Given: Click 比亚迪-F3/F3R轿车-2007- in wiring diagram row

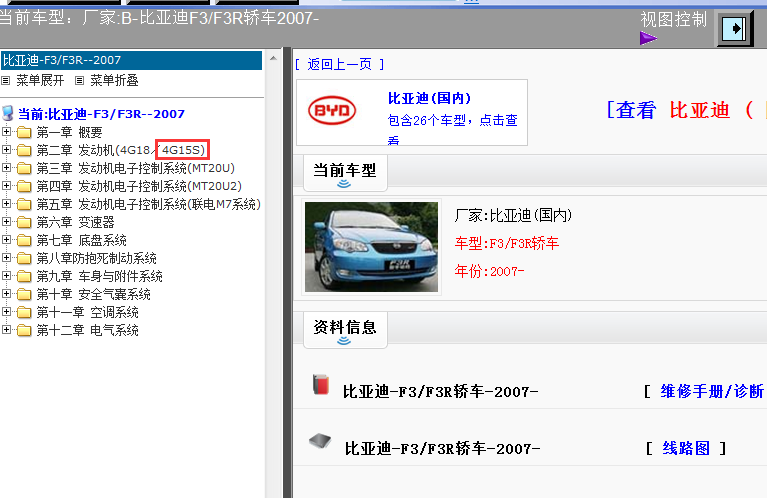Looking at the screenshot, I should 442,448.
